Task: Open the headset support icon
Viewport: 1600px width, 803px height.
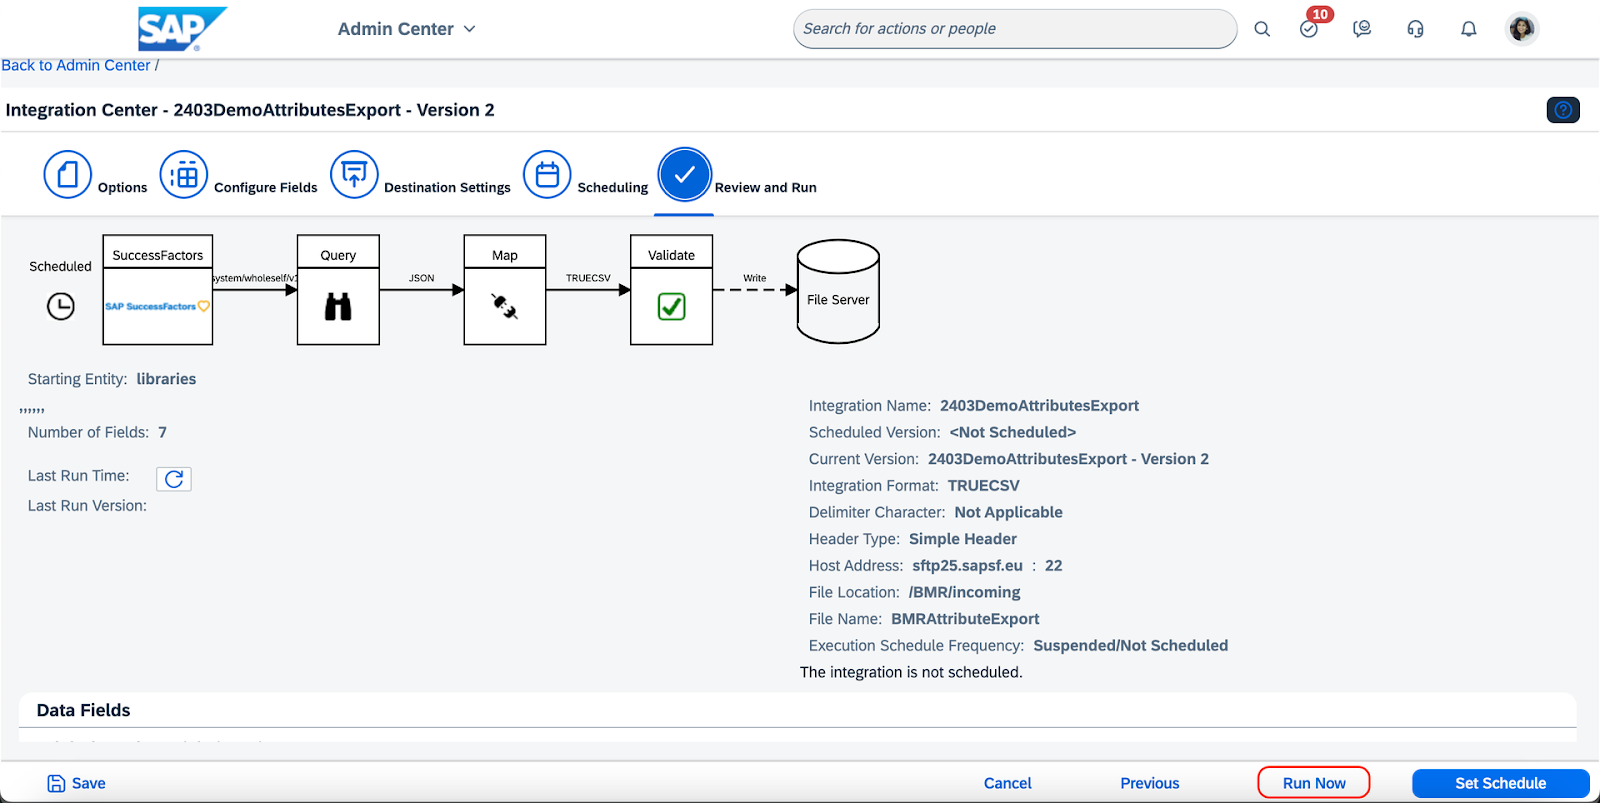Action: point(1415,29)
